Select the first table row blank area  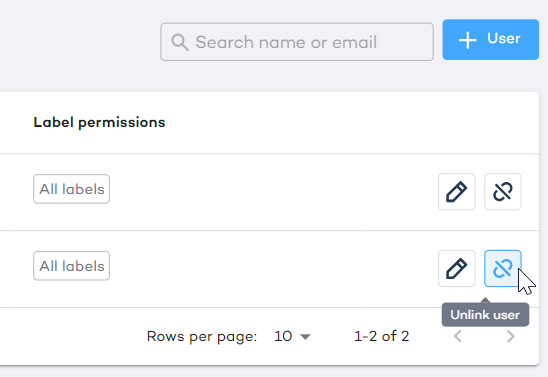pos(269,192)
